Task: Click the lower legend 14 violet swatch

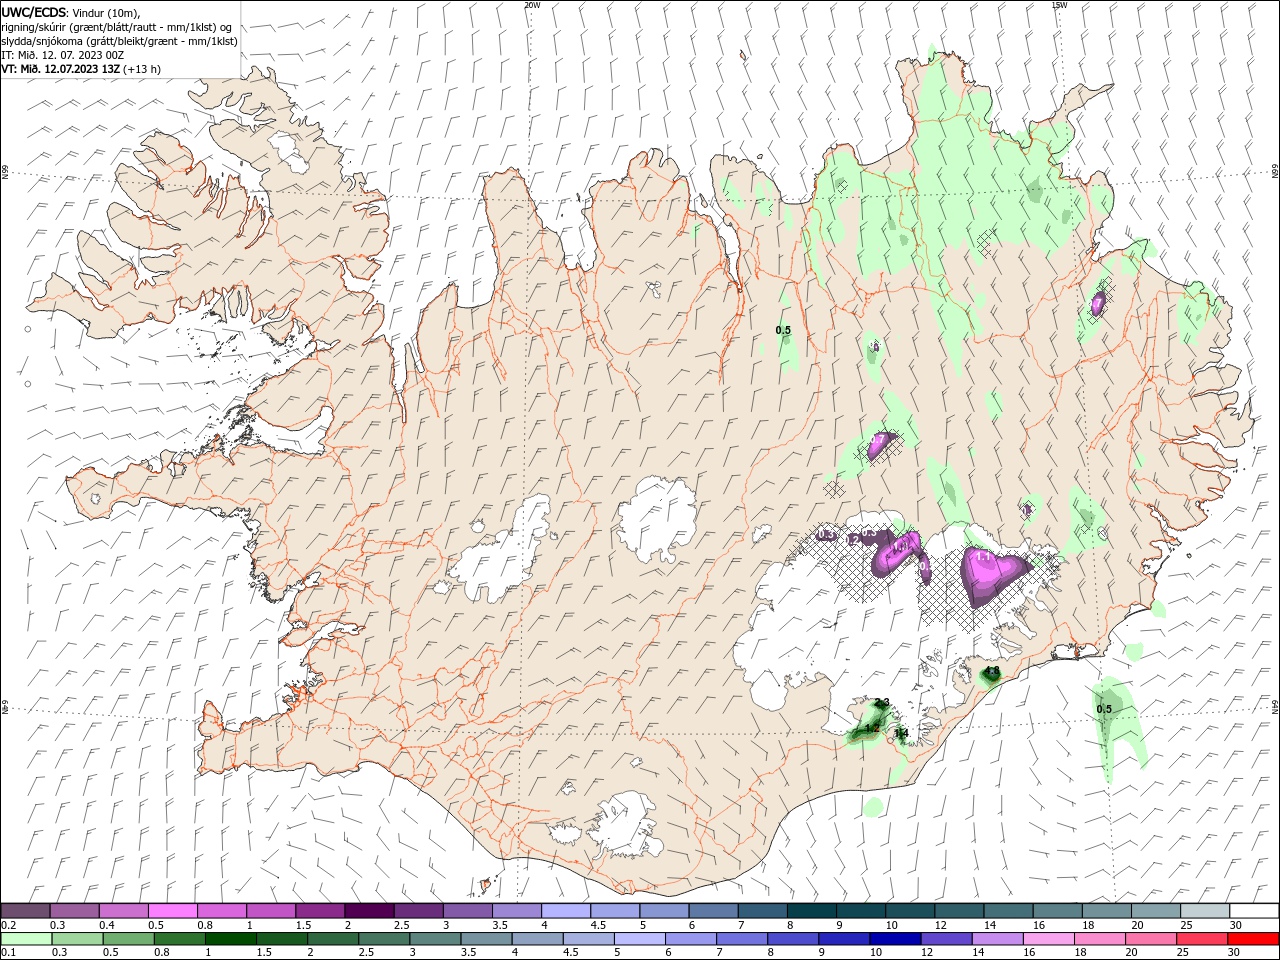Action: point(997,939)
